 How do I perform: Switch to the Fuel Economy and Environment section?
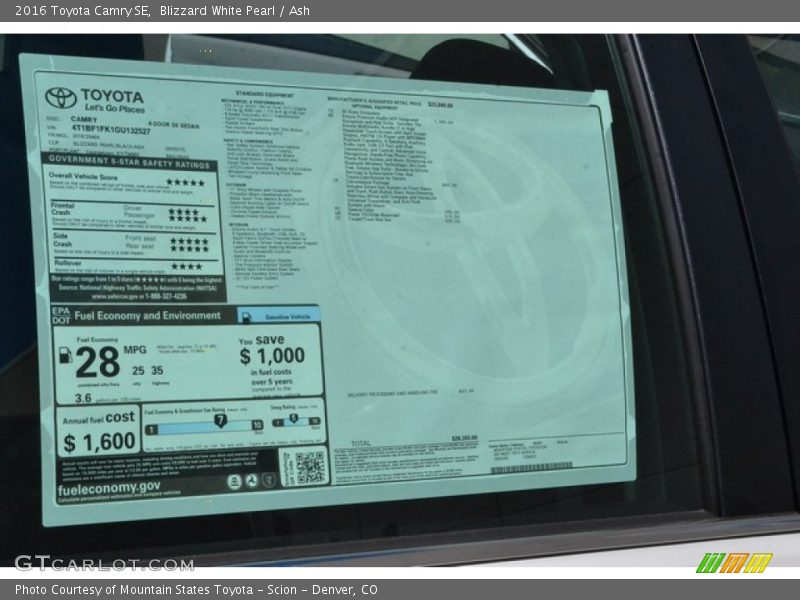tap(146, 315)
